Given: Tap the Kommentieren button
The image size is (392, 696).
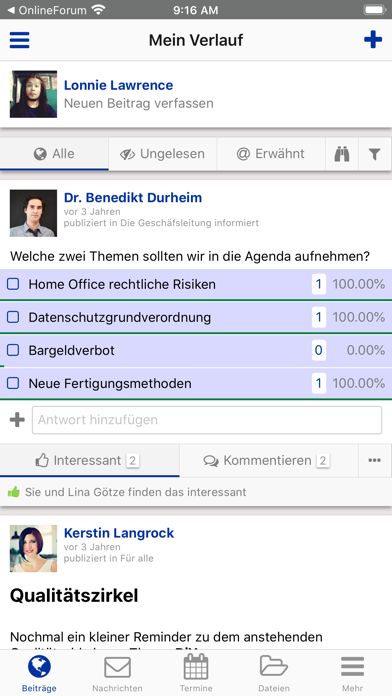Looking at the screenshot, I should [269, 460].
